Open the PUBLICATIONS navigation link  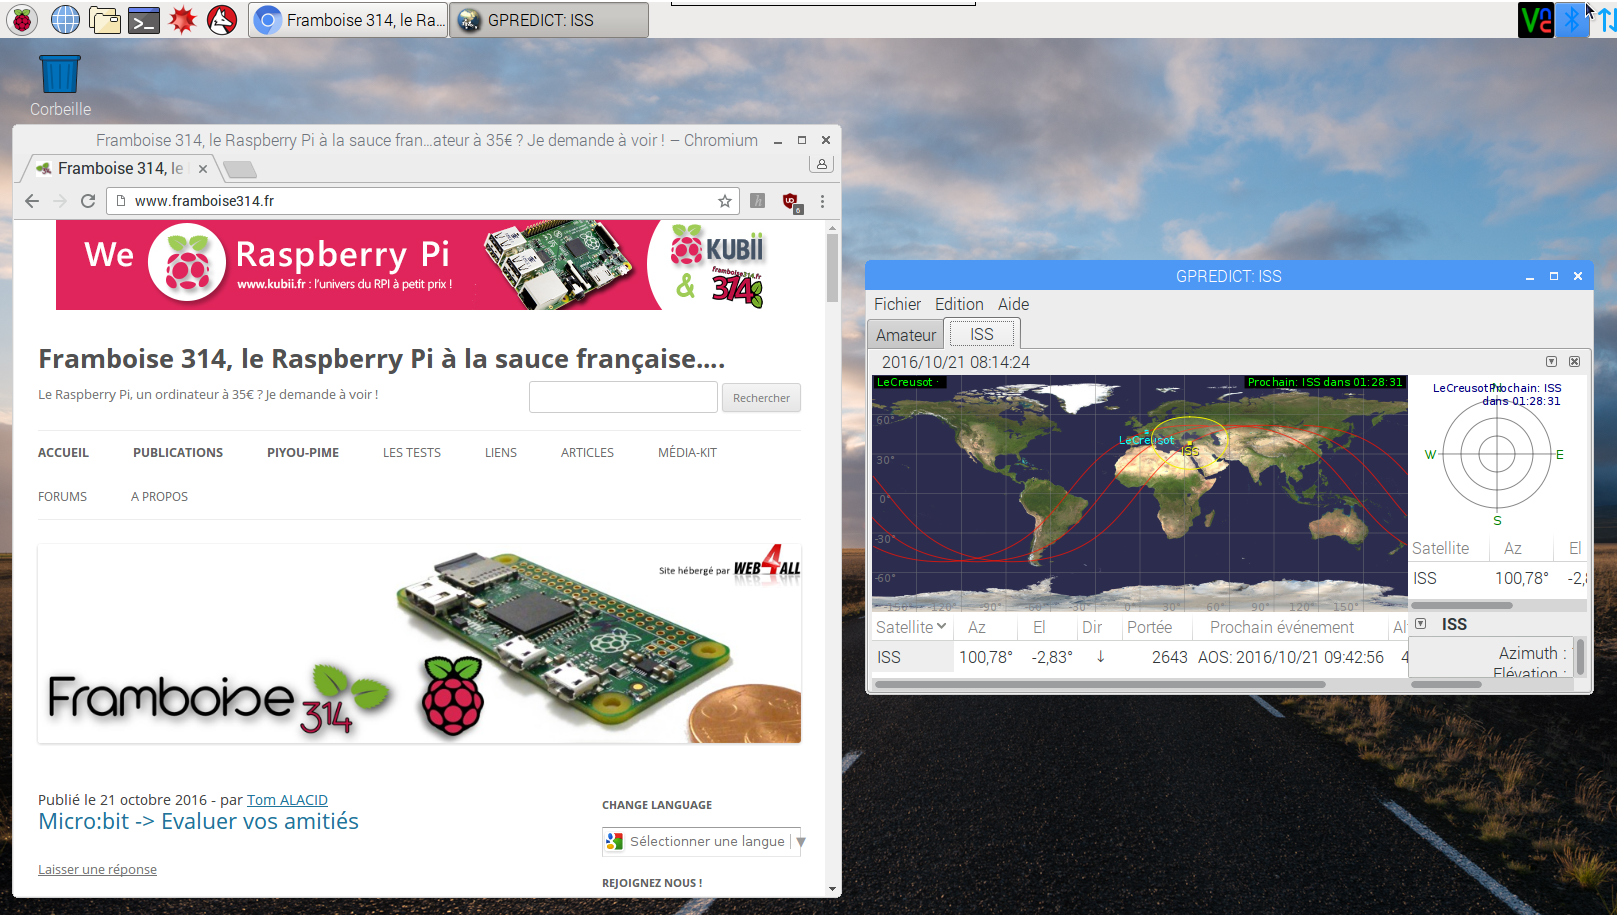(x=178, y=453)
